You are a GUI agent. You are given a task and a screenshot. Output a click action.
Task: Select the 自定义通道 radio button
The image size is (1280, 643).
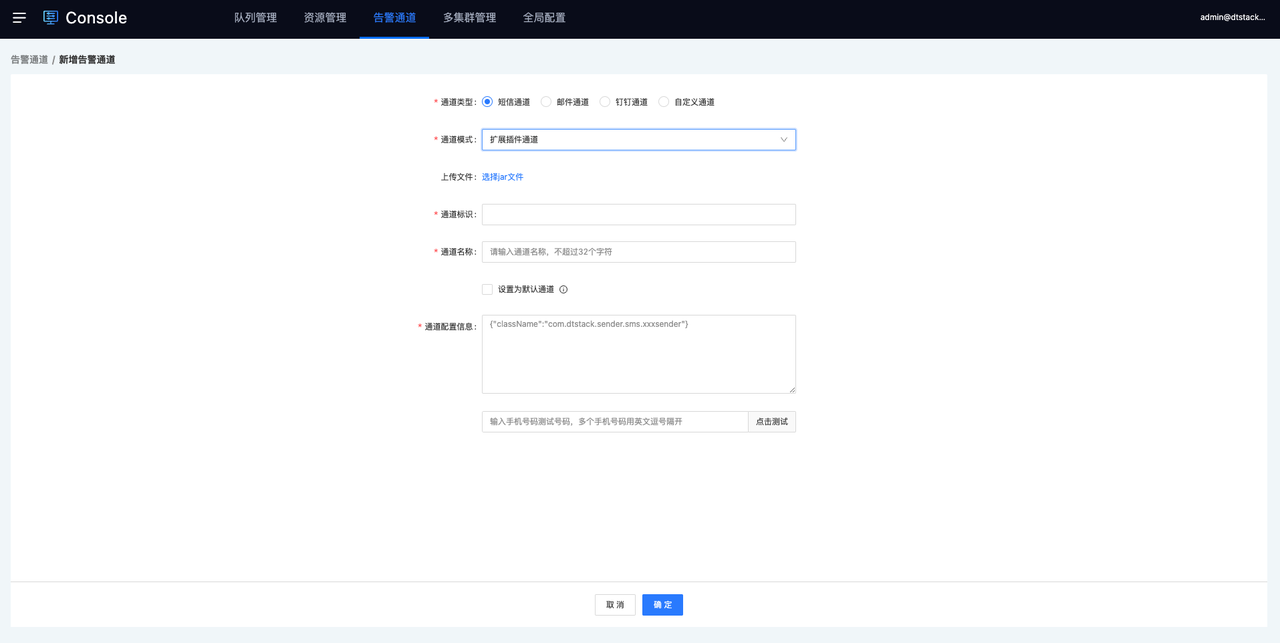click(664, 102)
